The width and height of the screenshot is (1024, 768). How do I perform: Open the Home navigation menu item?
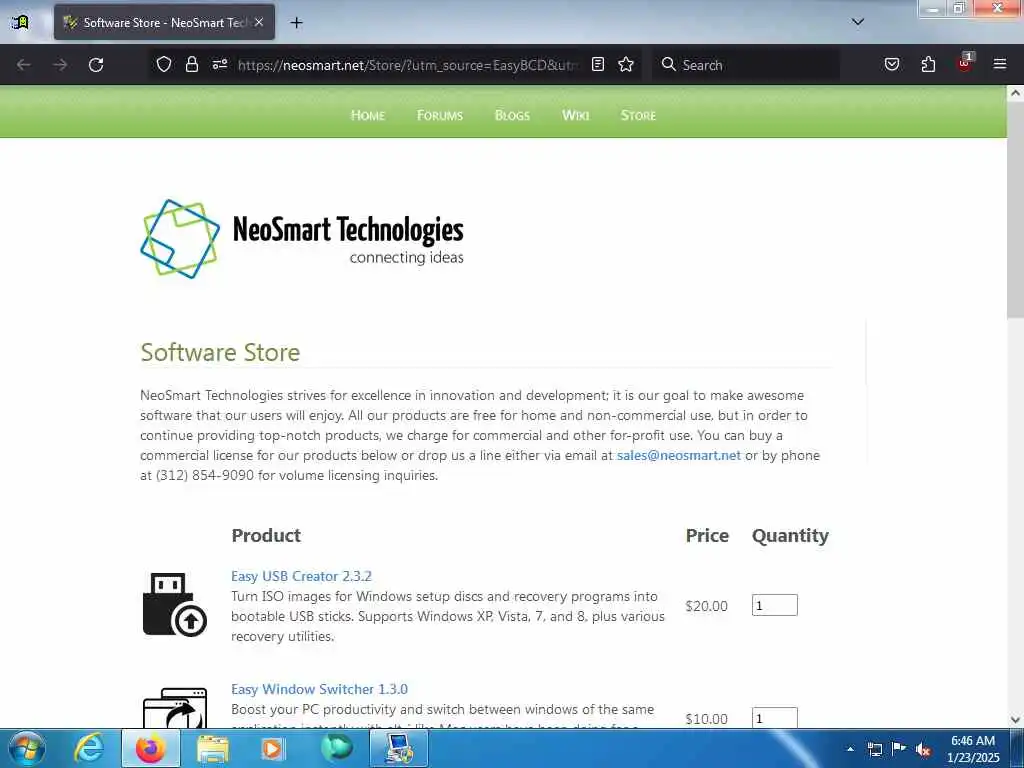click(368, 116)
